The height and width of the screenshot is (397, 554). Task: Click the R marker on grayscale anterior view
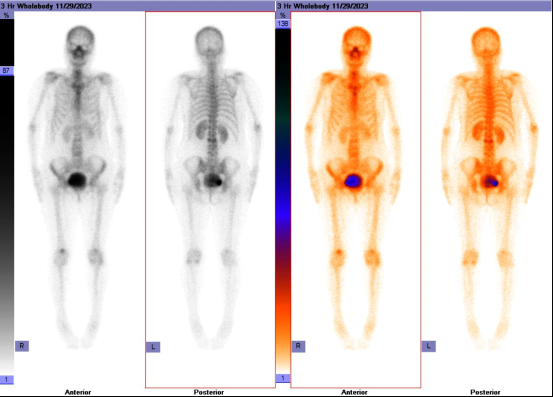click(22, 346)
